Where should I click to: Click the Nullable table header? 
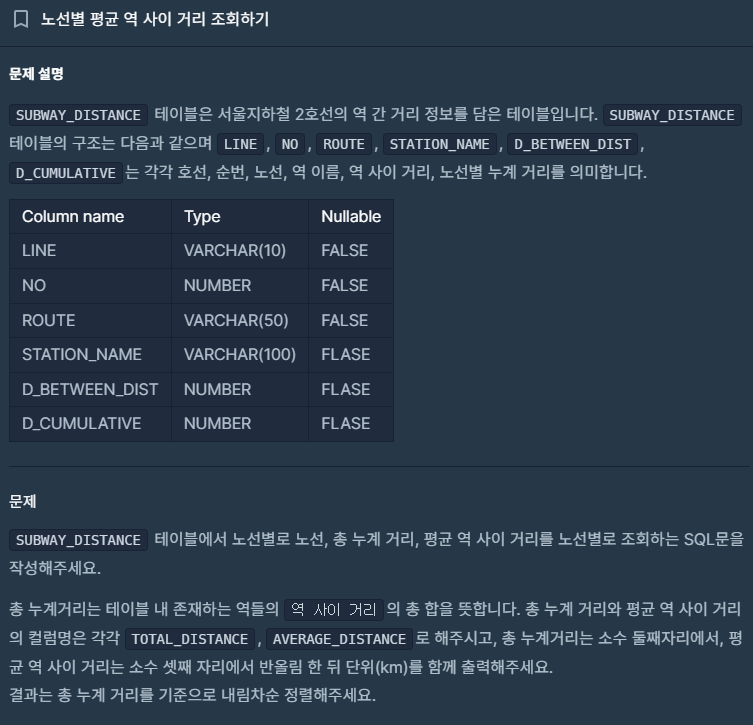[351, 217]
